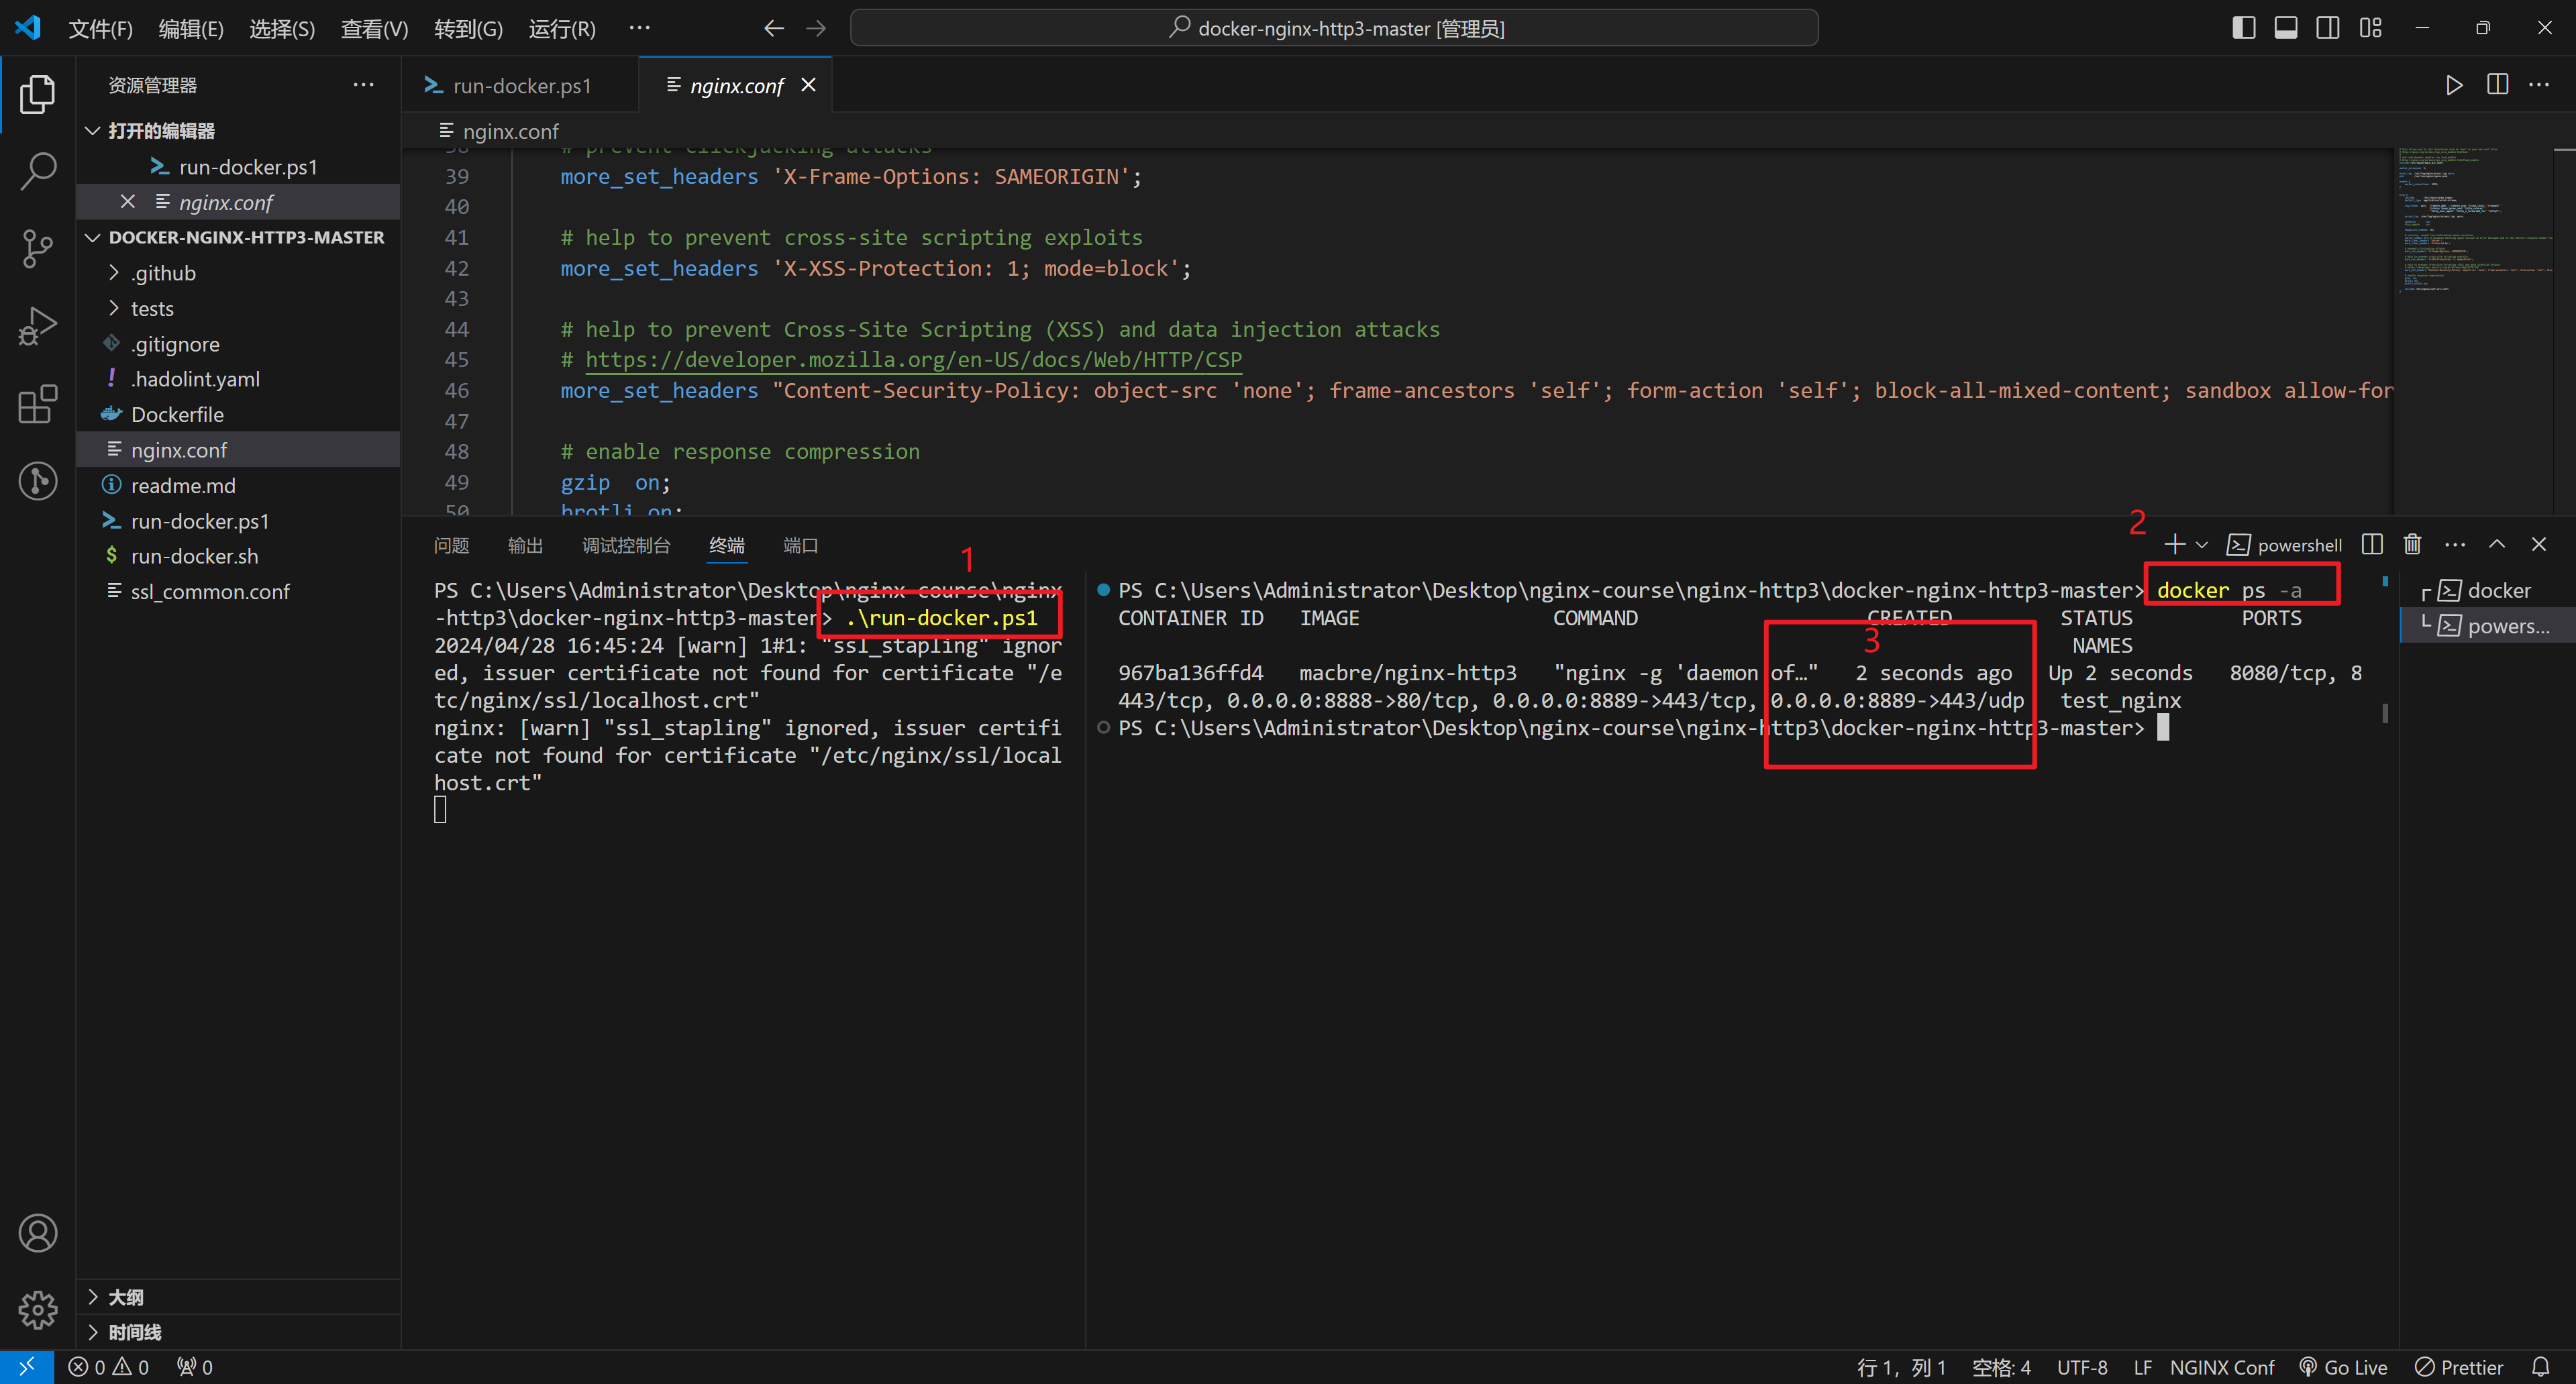Change encoding UTF-8 in status bar
2576x1384 pixels.
tap(2082, 1367)
